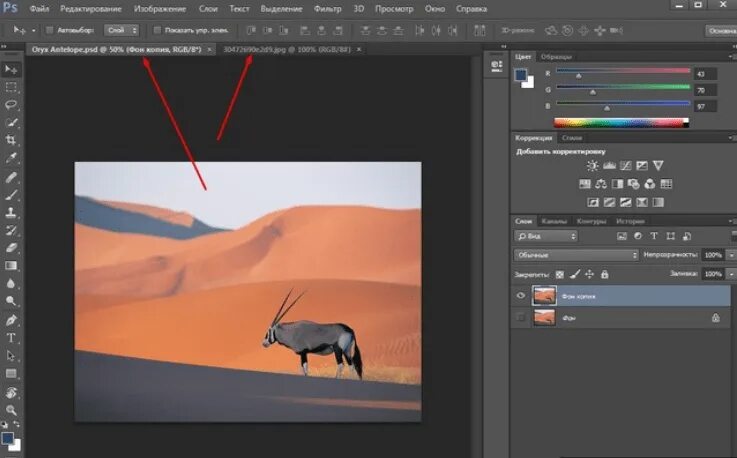
Task: Add a Levels adjustment
Action: (609, 166)
